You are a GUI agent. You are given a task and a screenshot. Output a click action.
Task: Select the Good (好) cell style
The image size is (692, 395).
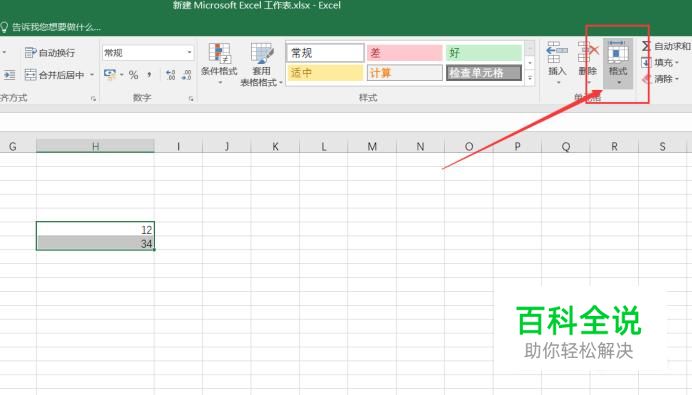484,53
